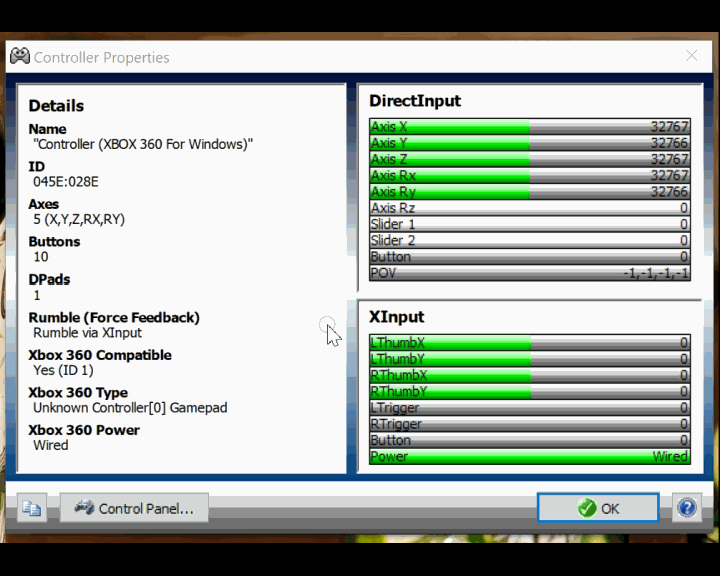The image size is (720, 576).
Task: Click the LThumbX bar
Action: pyautogui.click(x=530, y=343)
